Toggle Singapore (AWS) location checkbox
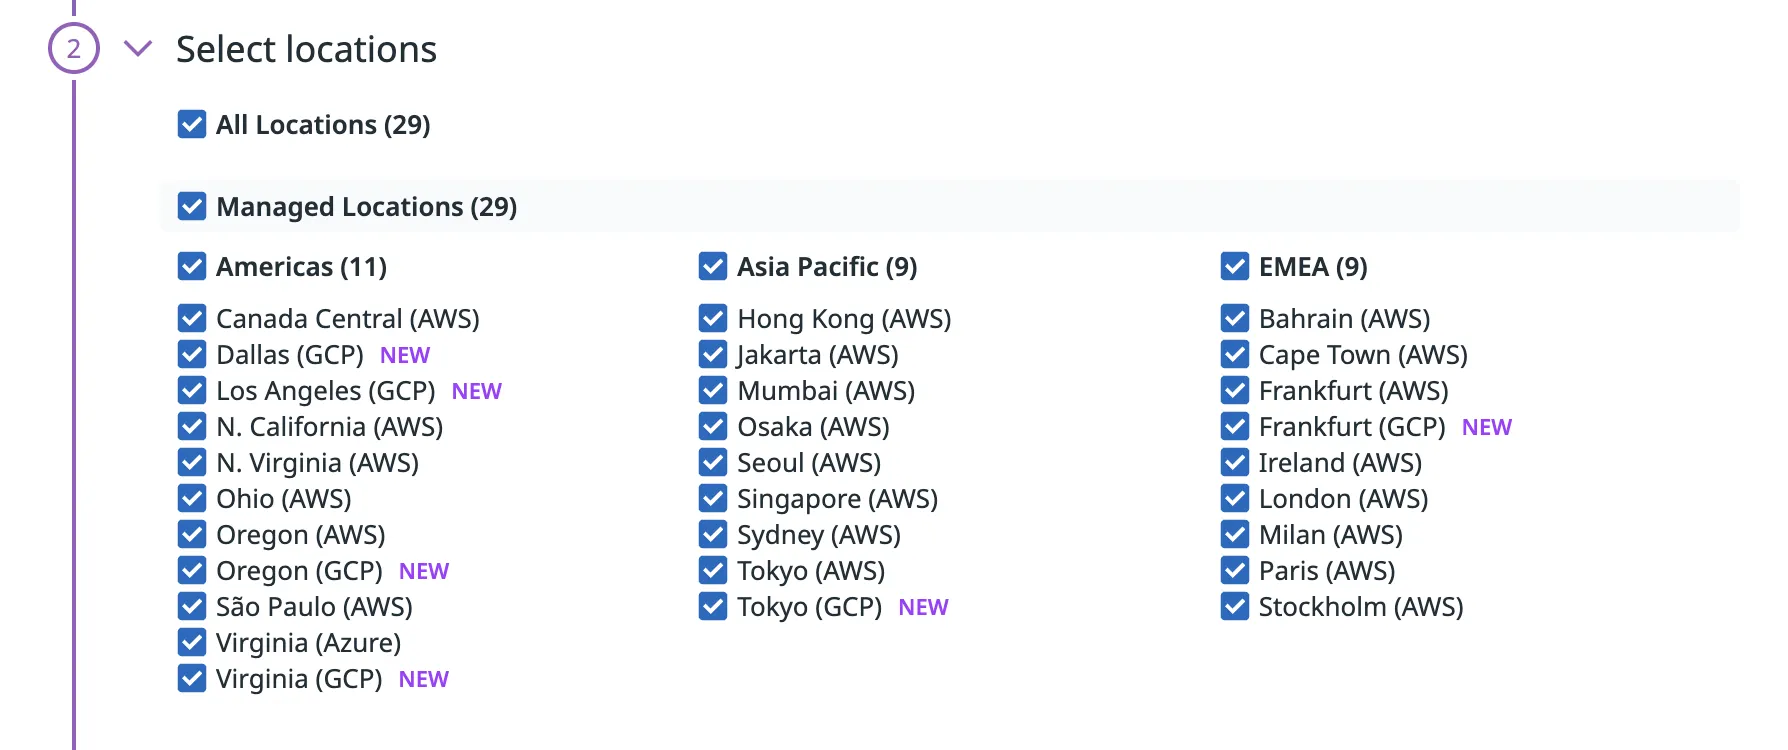This screenshot has width=1788, height=750. [x=713, y=498]
